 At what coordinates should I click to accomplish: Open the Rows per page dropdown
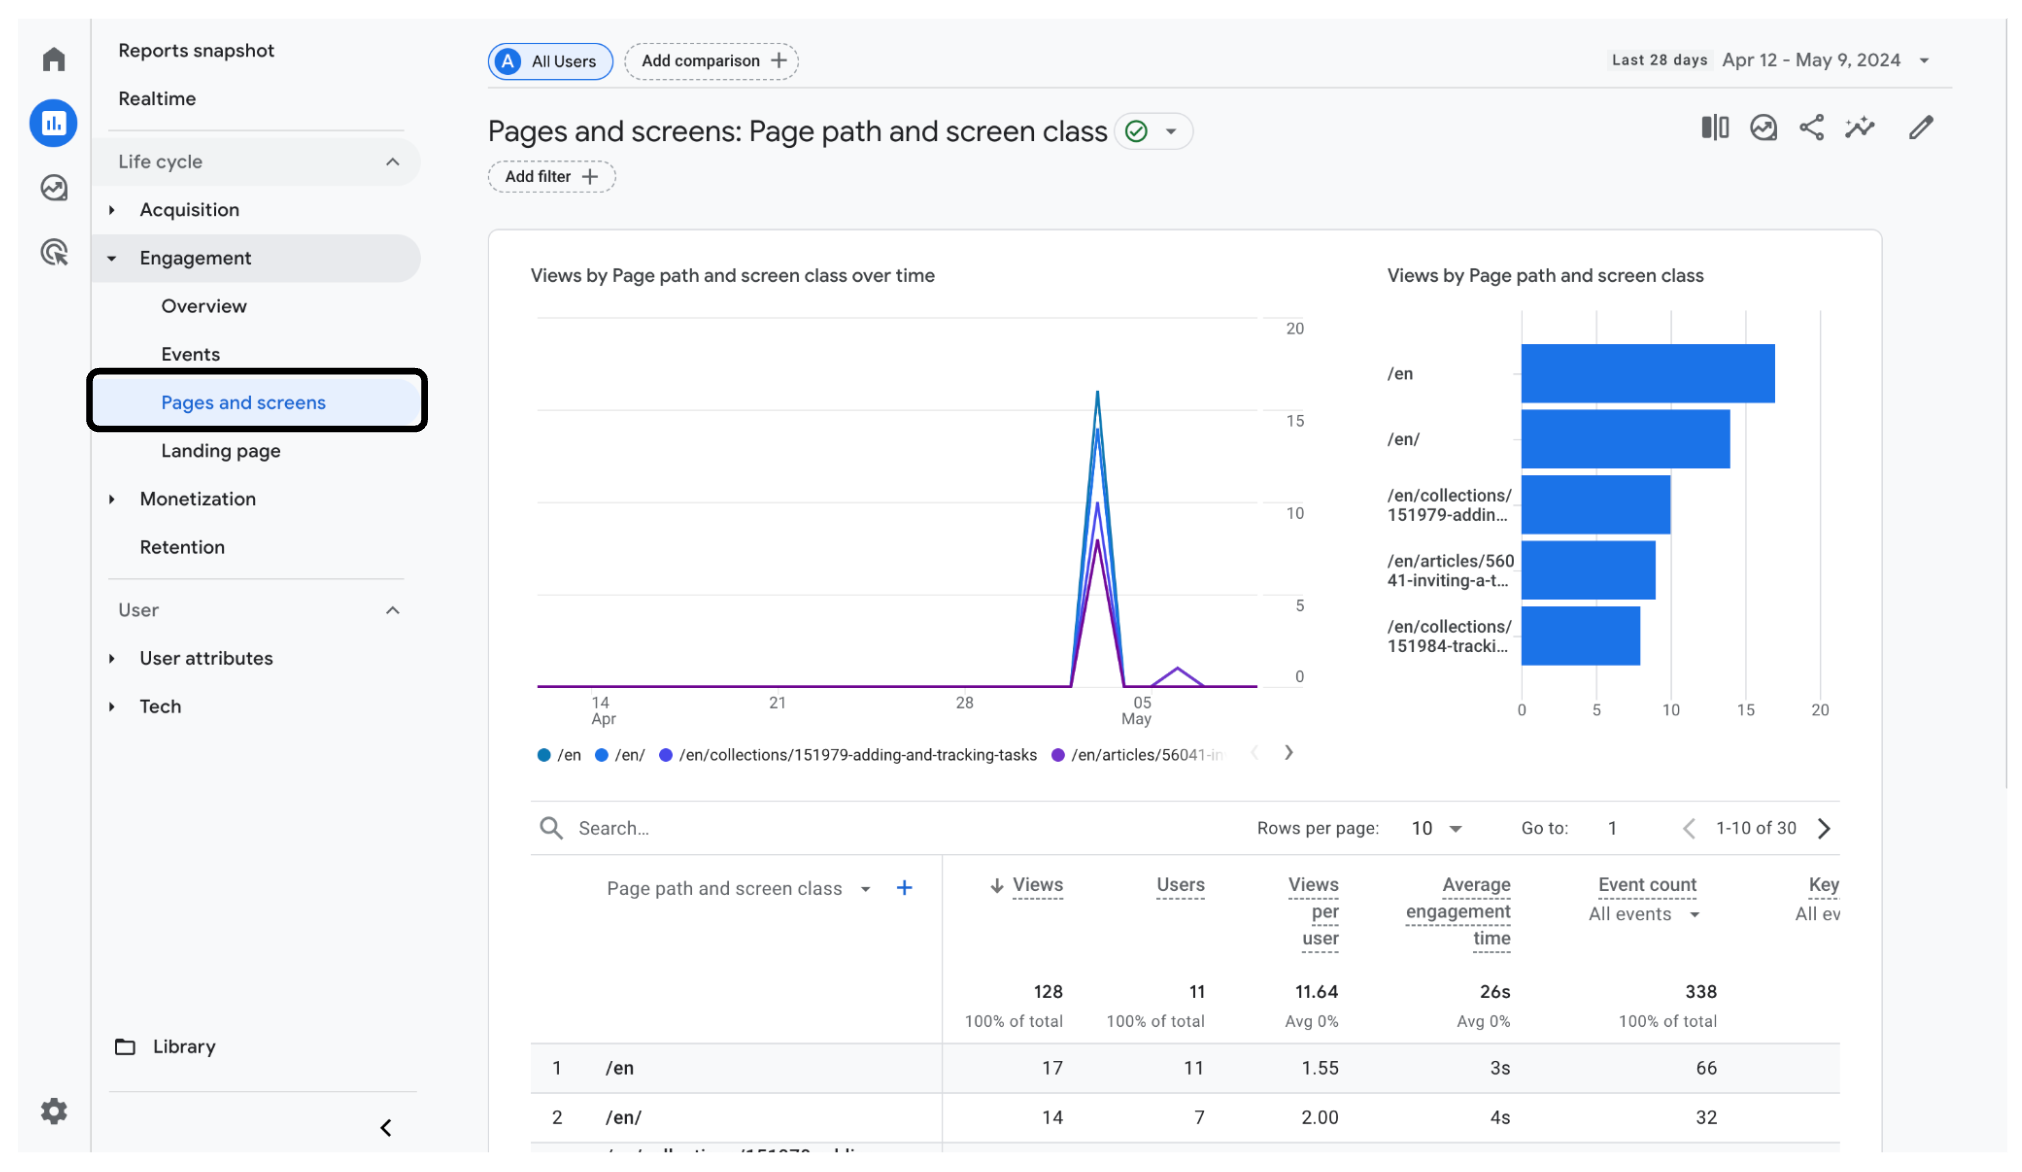[x=1436, y=828]
